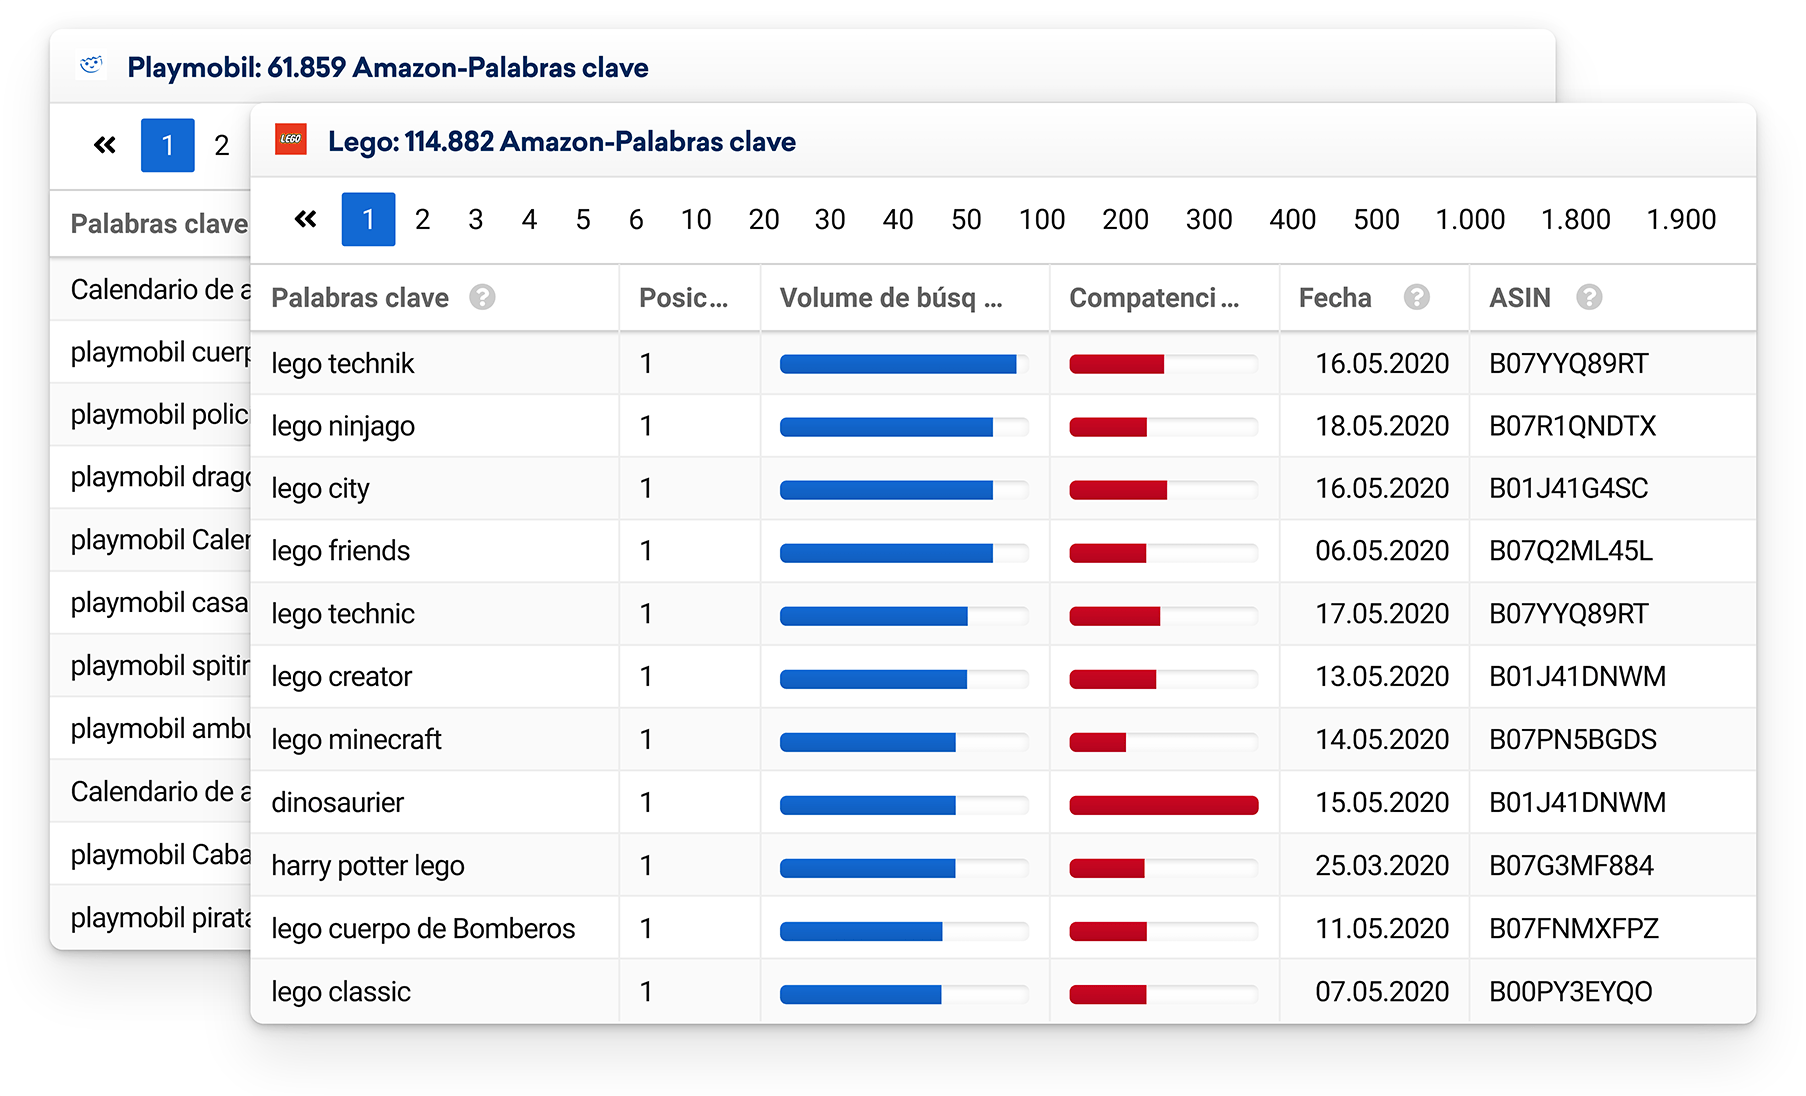Jump to page 100 of Lego keywords
1806x1096 pixels.
pos(1041,219)
